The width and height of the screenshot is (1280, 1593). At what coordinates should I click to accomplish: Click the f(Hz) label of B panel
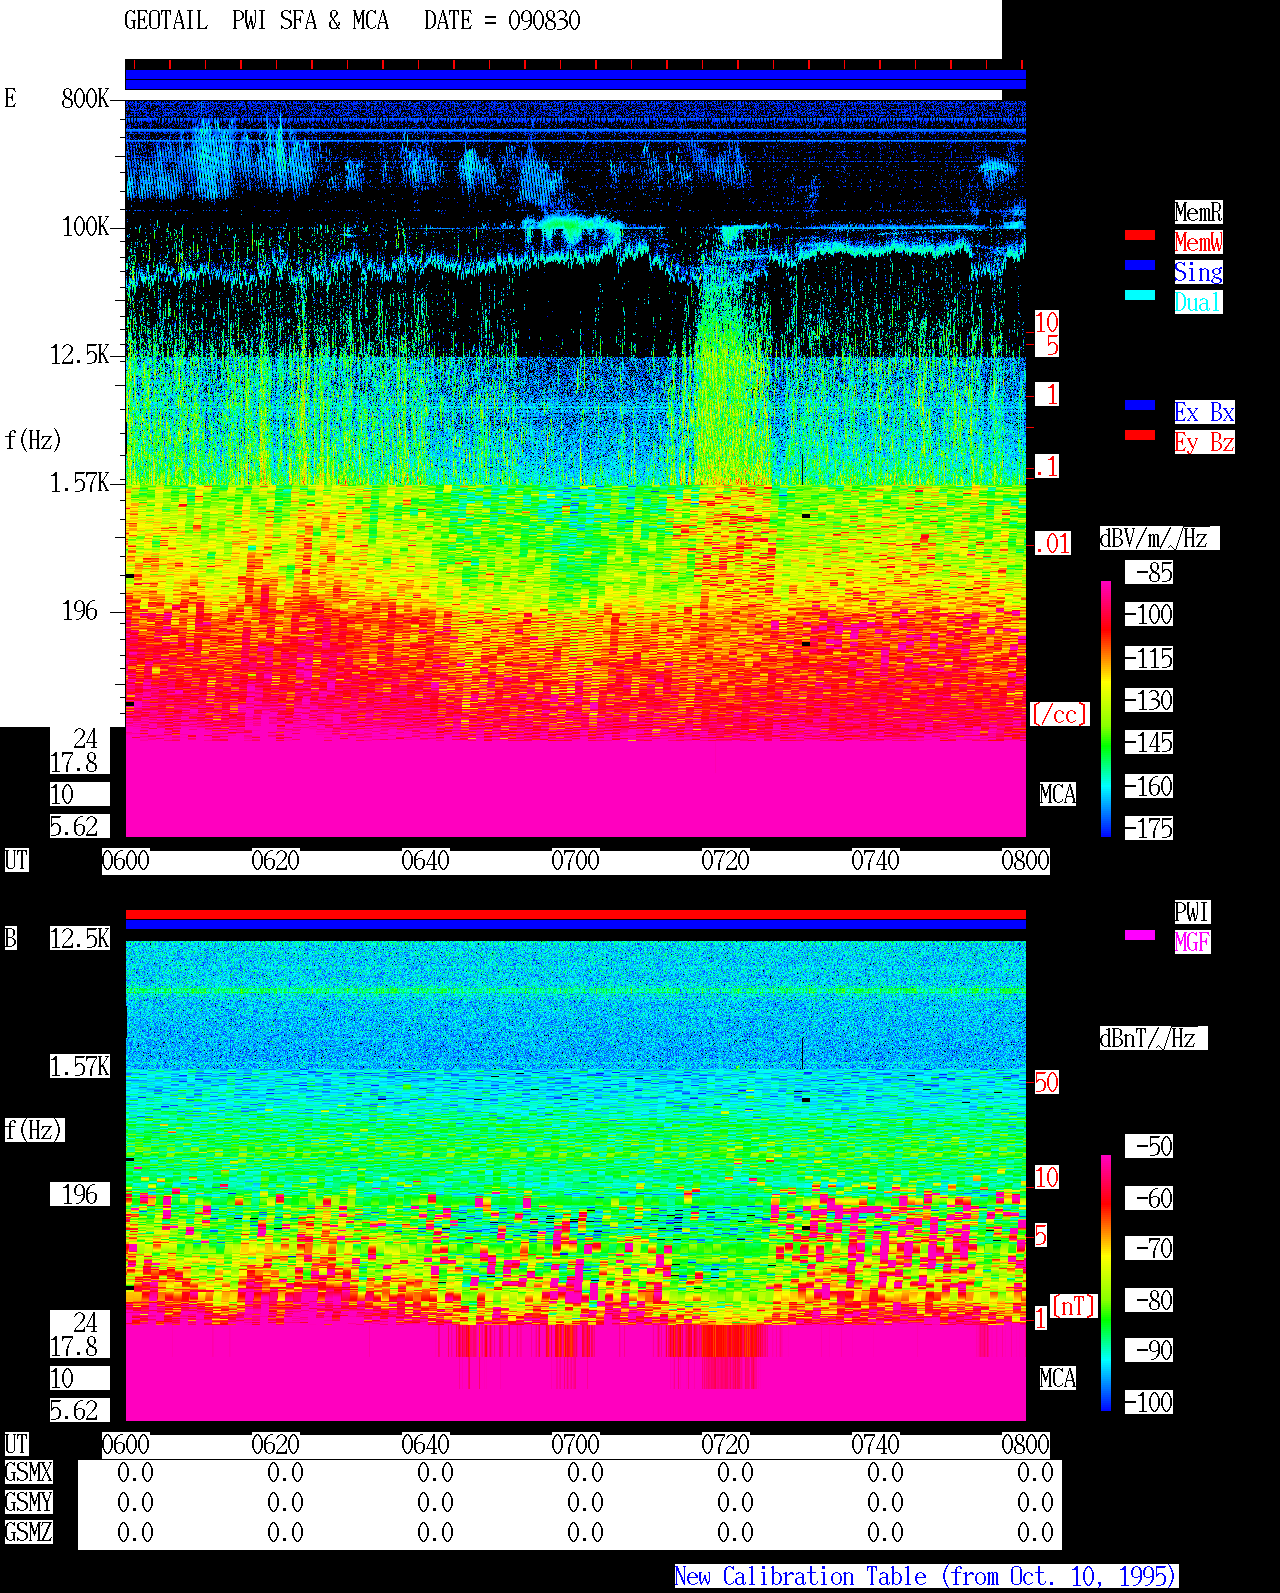click(x=34, y=1130)
